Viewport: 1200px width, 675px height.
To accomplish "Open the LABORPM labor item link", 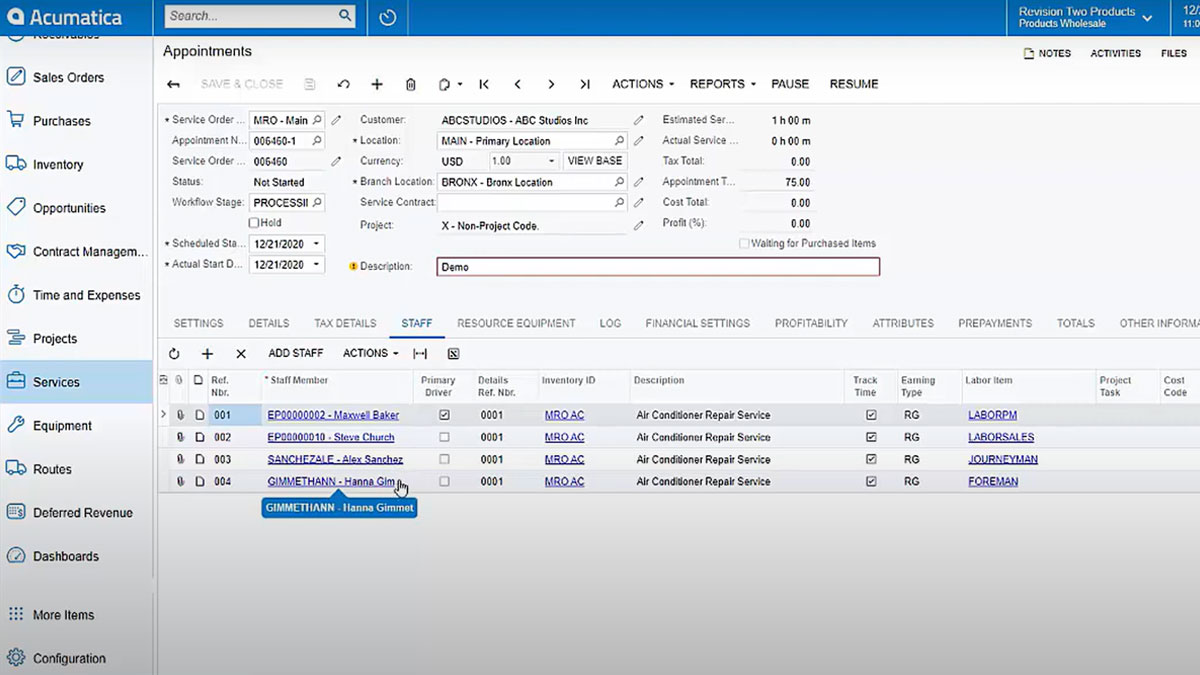I will coord(992,415).
